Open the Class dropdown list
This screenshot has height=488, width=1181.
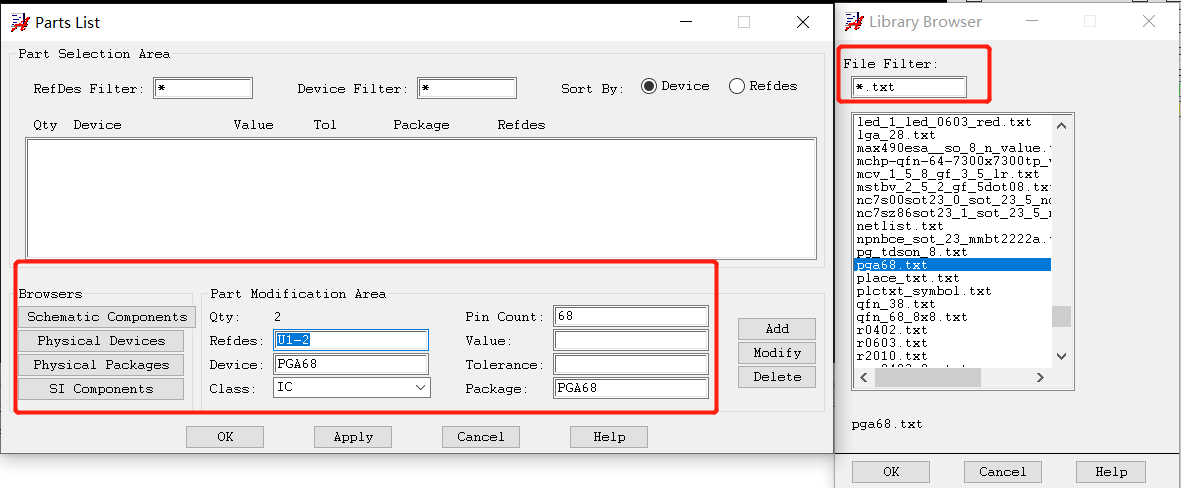420,388
